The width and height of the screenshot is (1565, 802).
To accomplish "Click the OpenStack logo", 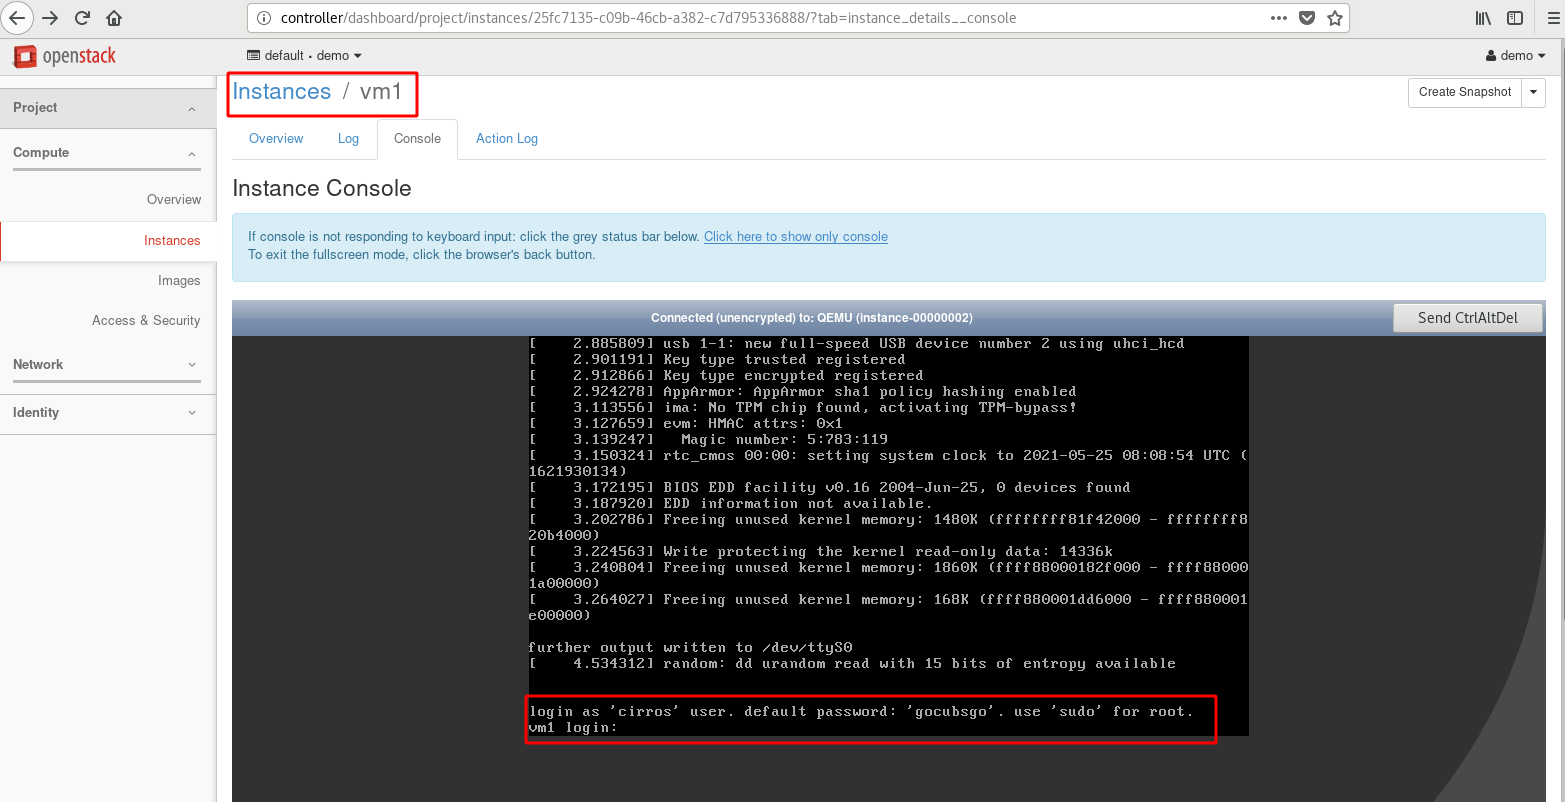I will coord(65,56).
